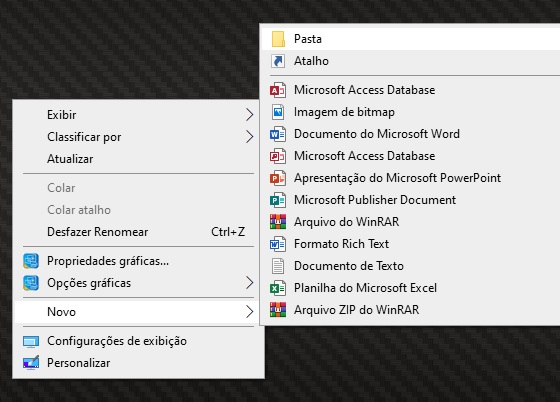Choose the Personalizar menu entry
Image resolution: width=560 pixels, height=402 pixels.
pyautogui.click(x=139, y=363)
